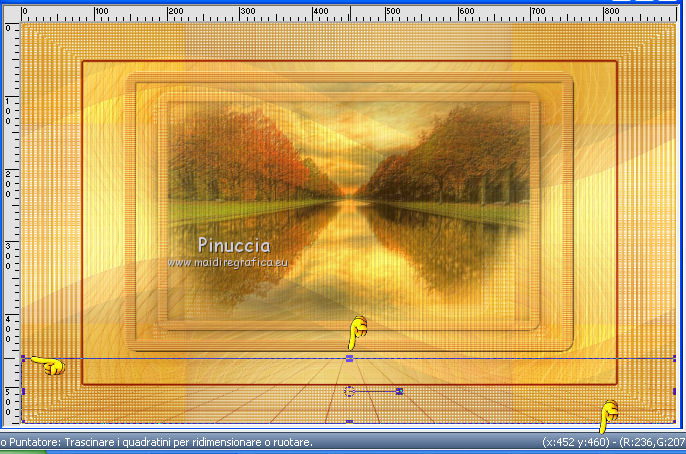Click the circular pivot point of the selection
The height and width of the screenshot is (454, 686).
tap(349, 391)
